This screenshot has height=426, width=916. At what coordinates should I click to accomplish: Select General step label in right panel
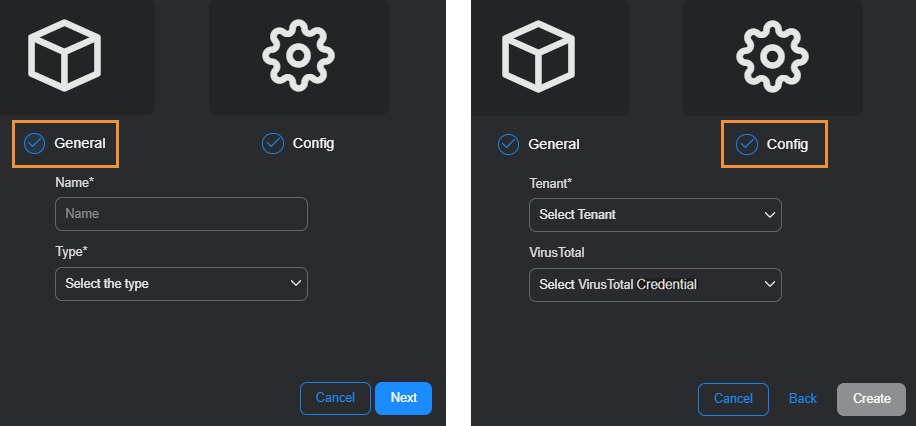[554, 144]
